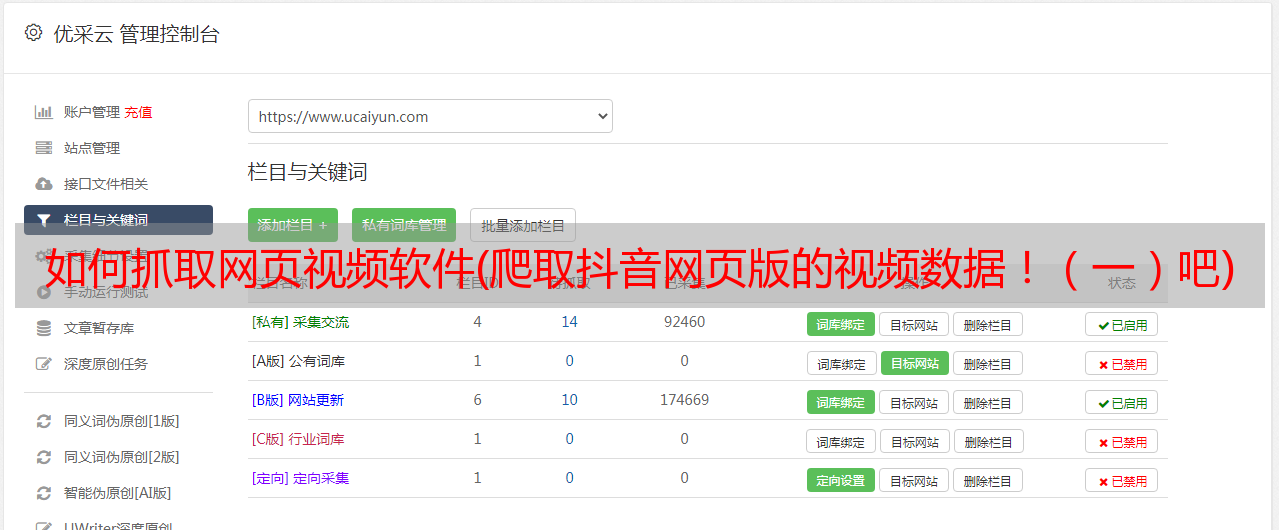This screenshot has height=530, width=1279.
Task: Click 目标网站 for 定向采集
Action: [x=915, y=480]
